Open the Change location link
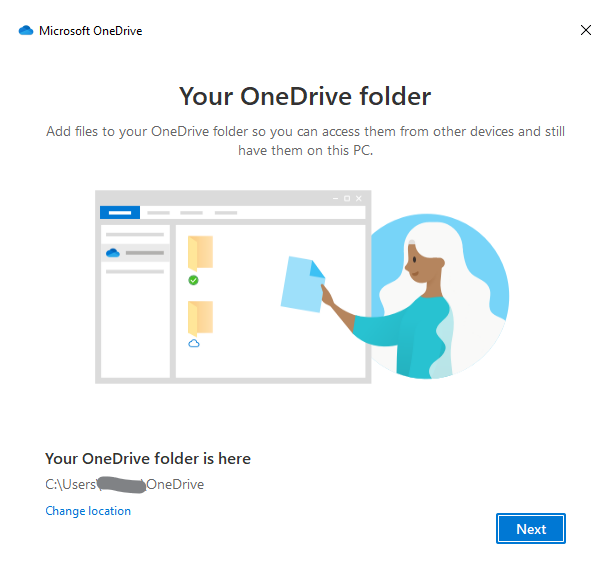The width and height of the screenshot is (602, 568). pos(88,511)
